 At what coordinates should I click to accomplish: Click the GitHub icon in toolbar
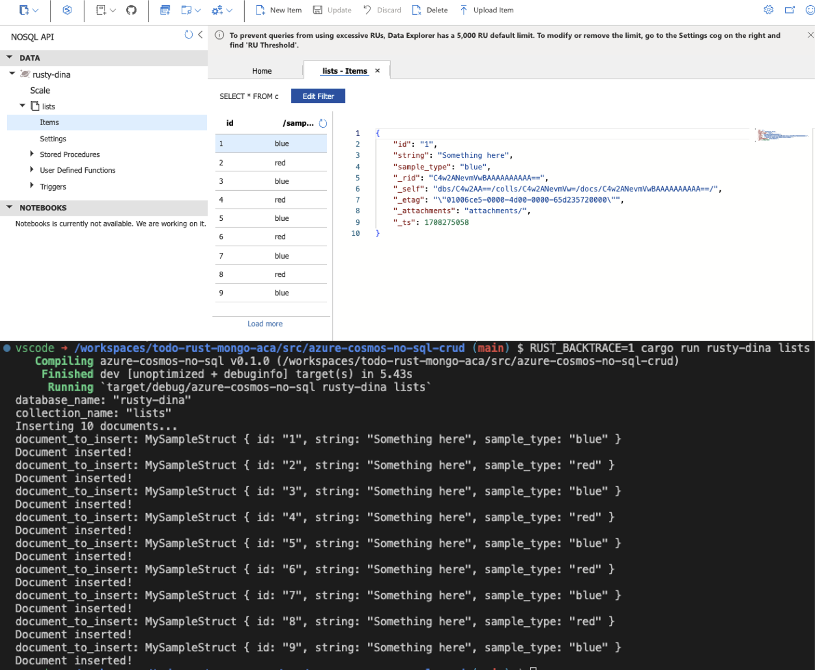coord(131,10)
